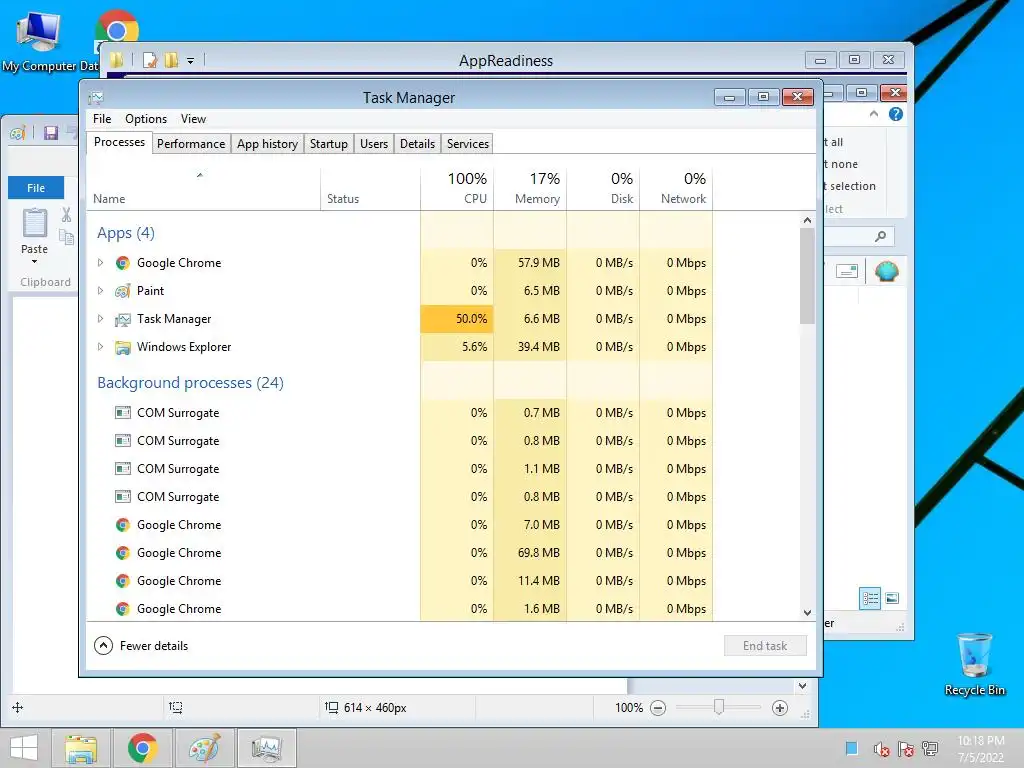Click the network tray icon
The height and width of the screenshot is (768, 1024).
click(x=930, y=749)
